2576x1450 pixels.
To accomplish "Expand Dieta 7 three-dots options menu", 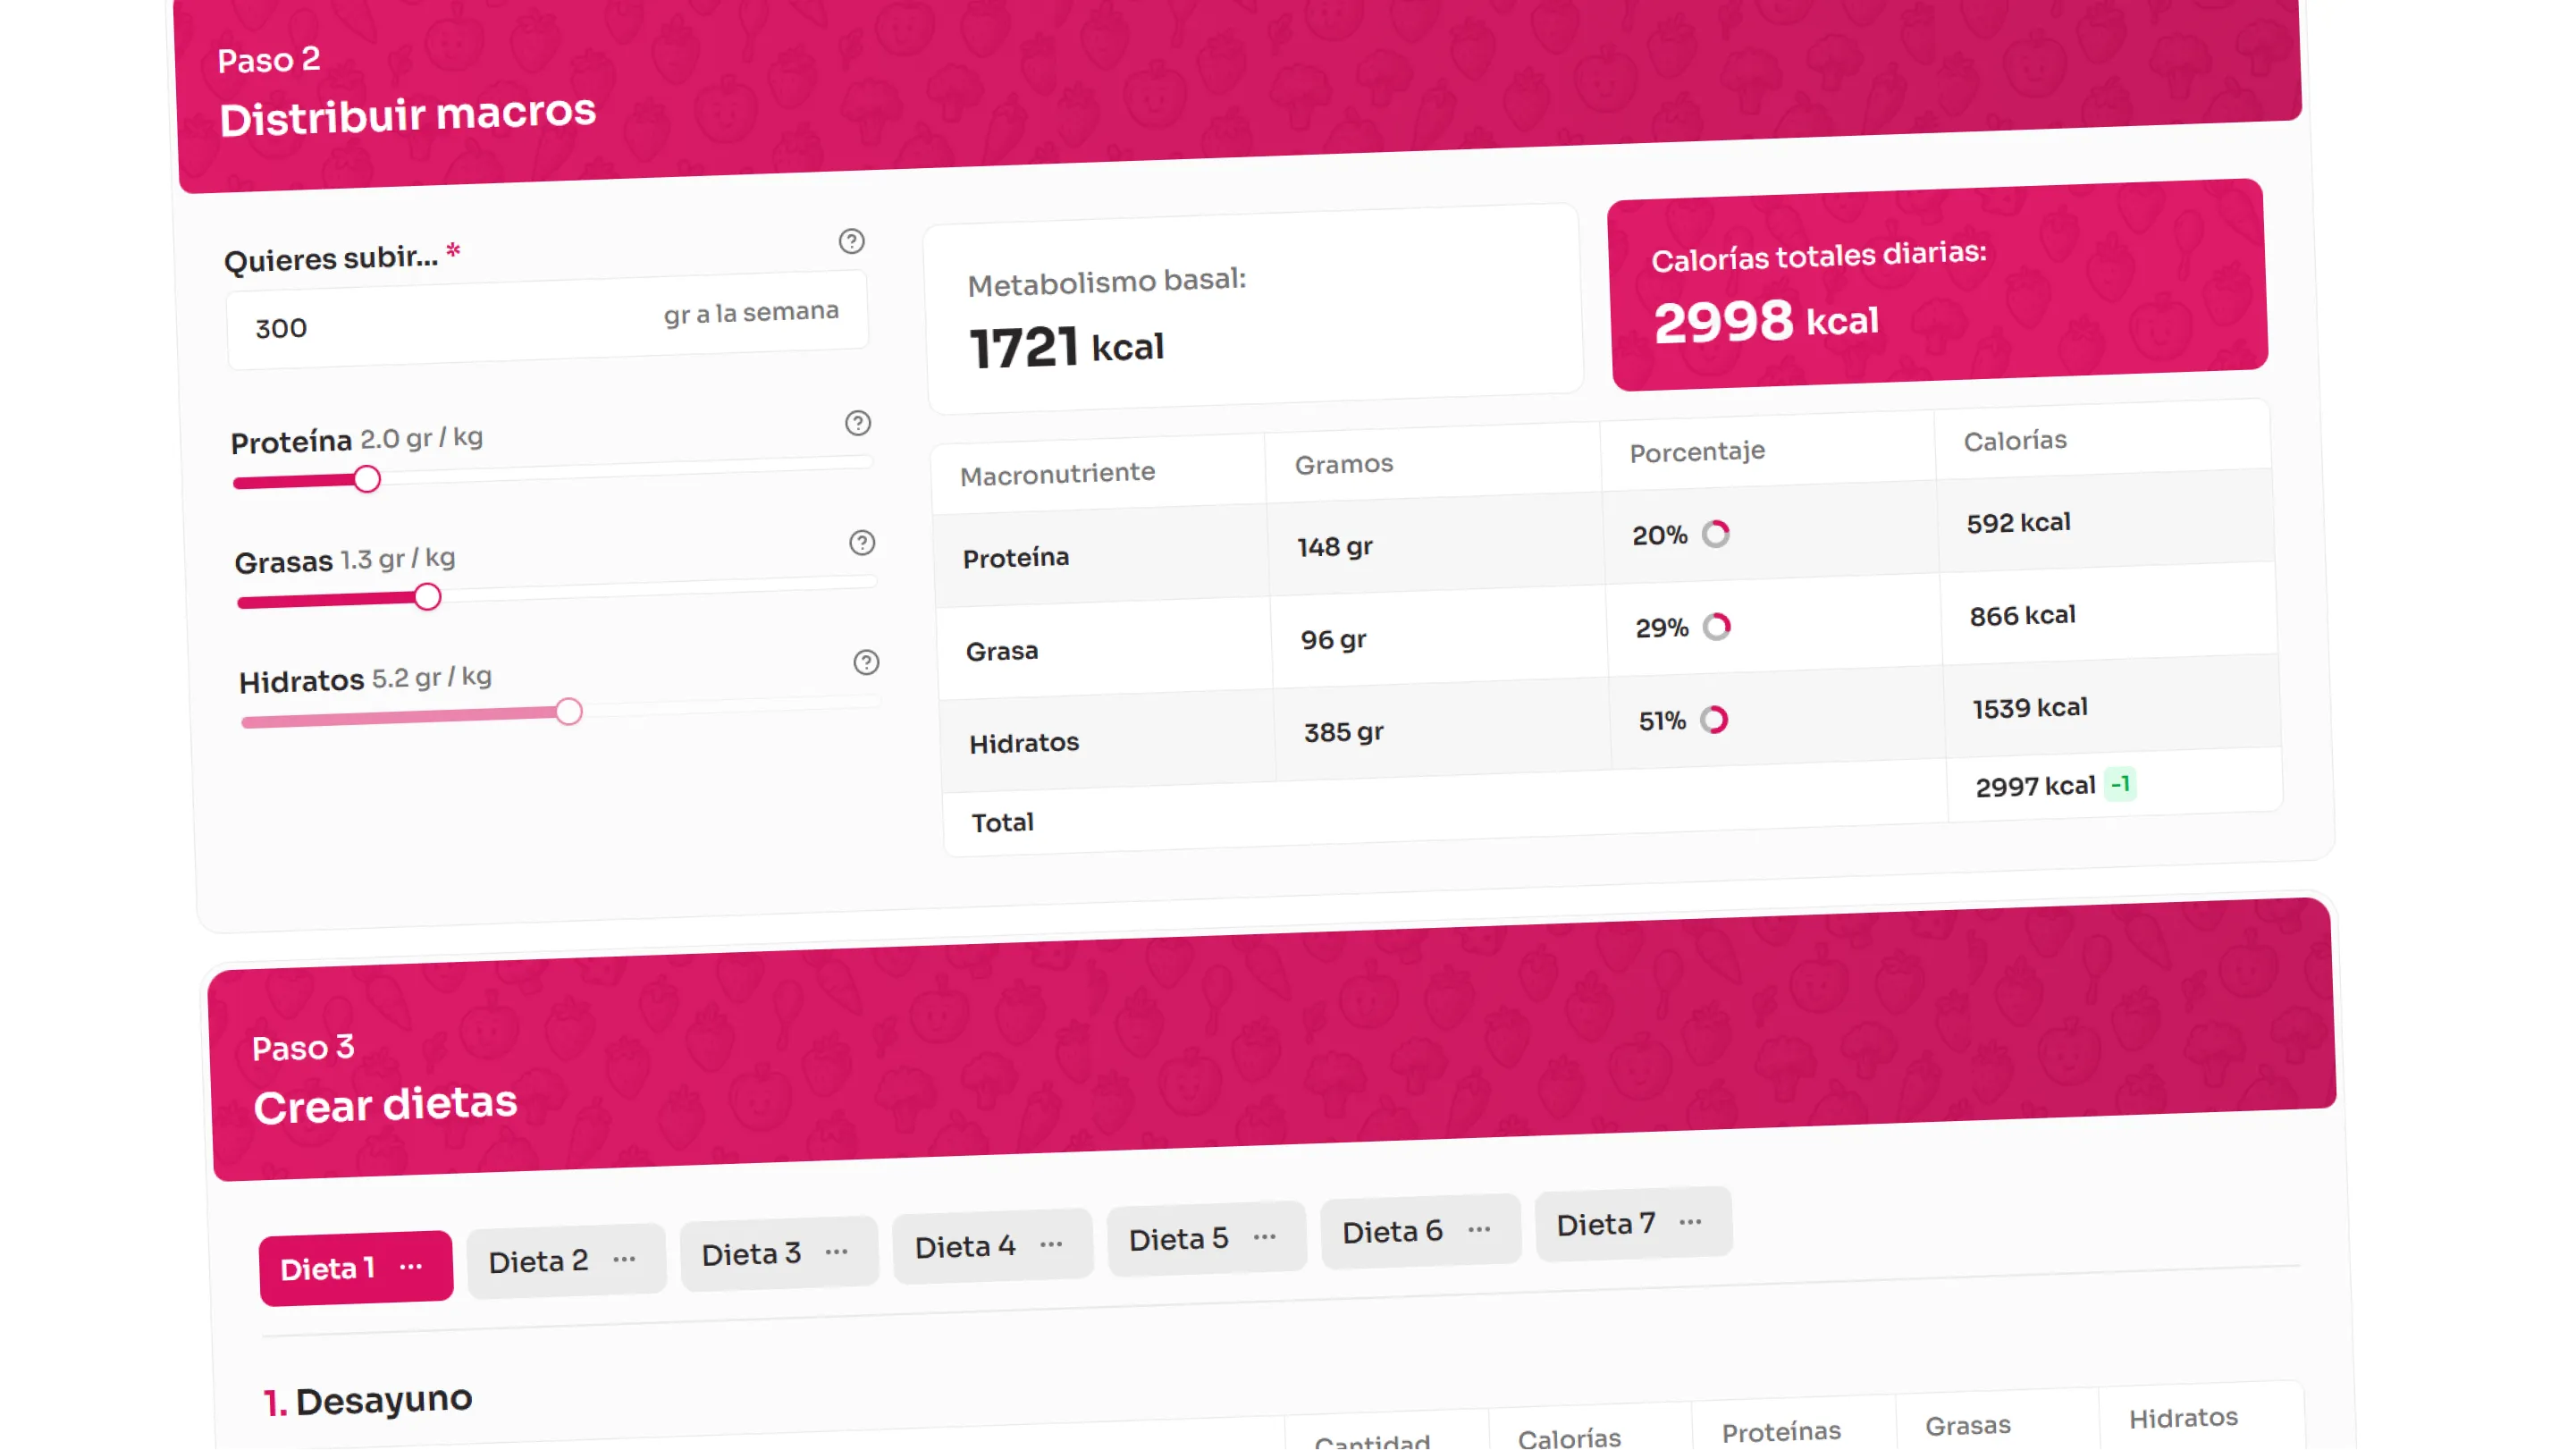I will coord(1691,1222).
